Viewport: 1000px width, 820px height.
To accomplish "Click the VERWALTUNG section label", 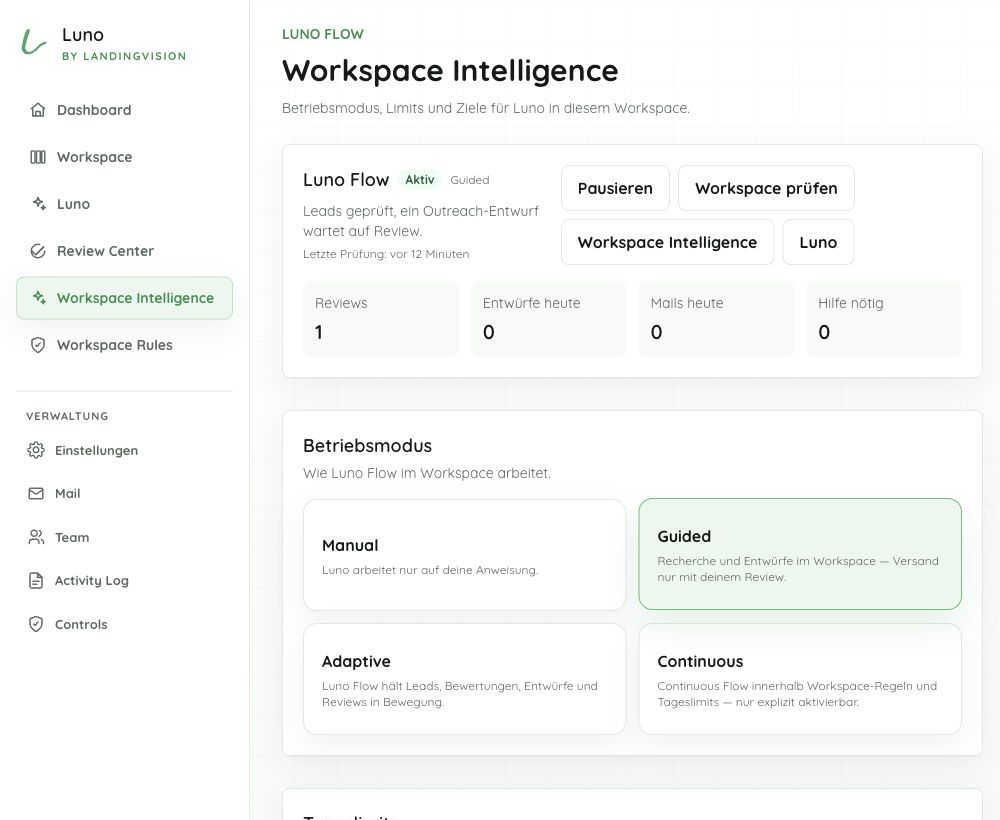I will coord(67,416).
